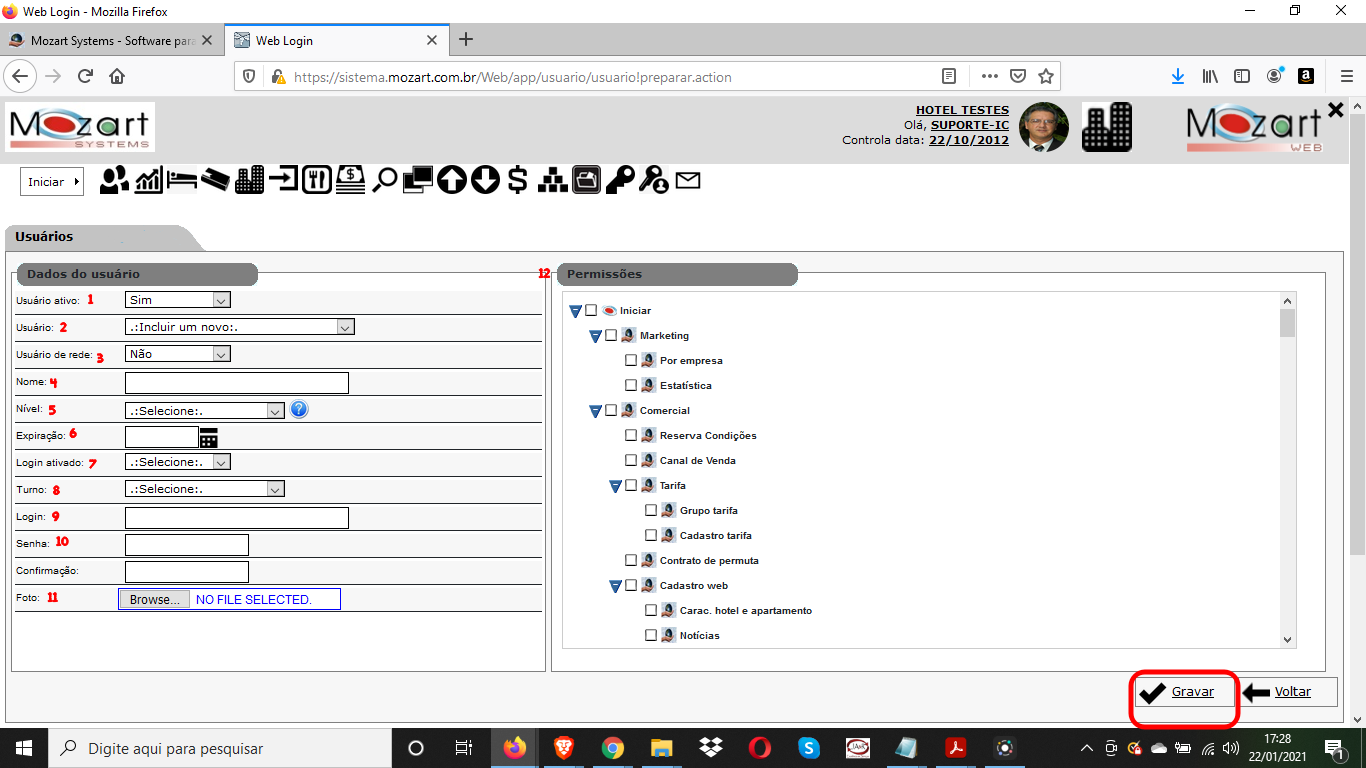Viewport: 1366px width, 768px height.
Task: Open the HOTEL TESTES link
Action: click(962, 110)
